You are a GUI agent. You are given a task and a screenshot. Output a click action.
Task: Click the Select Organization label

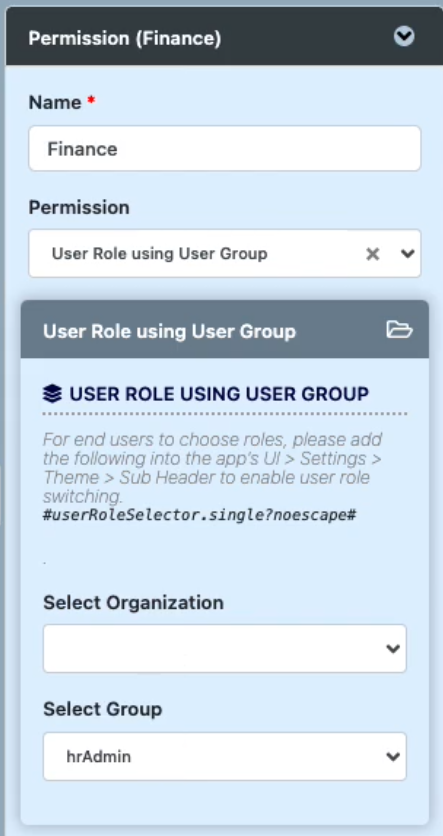pyautogui.click(x=133, y=602)
